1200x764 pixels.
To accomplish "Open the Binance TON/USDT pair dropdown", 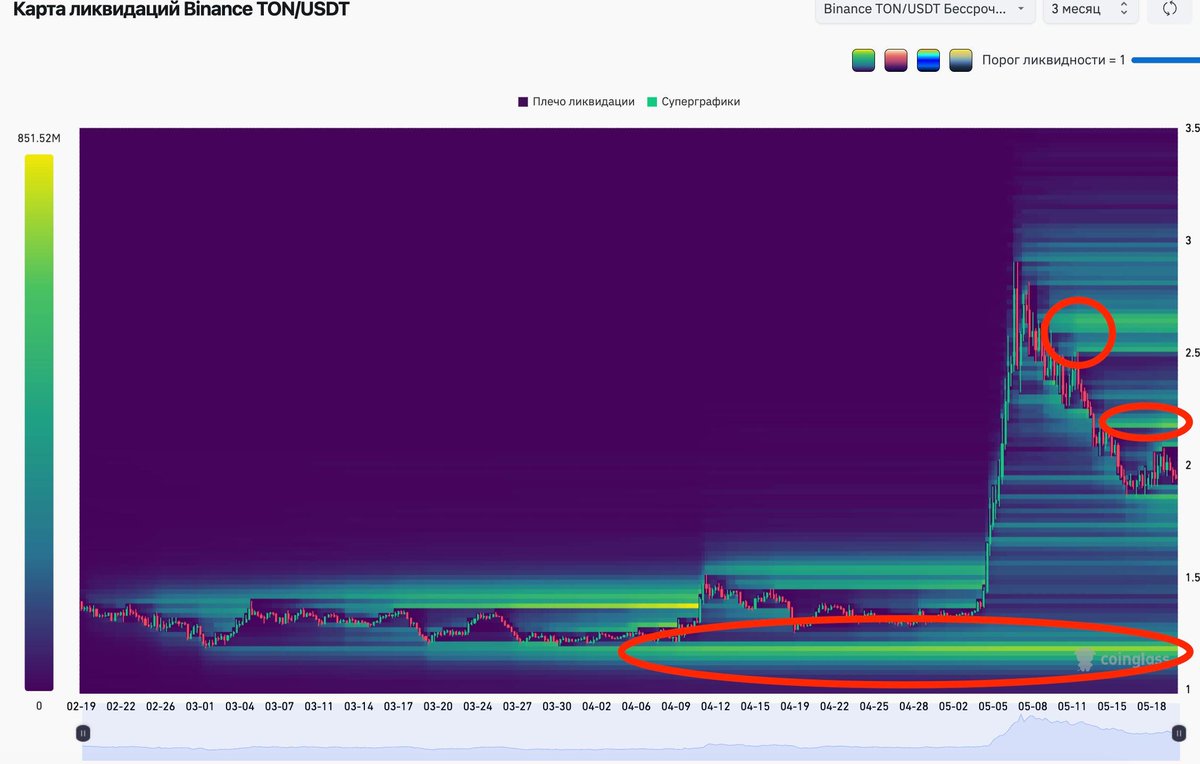I will [924, 8].
